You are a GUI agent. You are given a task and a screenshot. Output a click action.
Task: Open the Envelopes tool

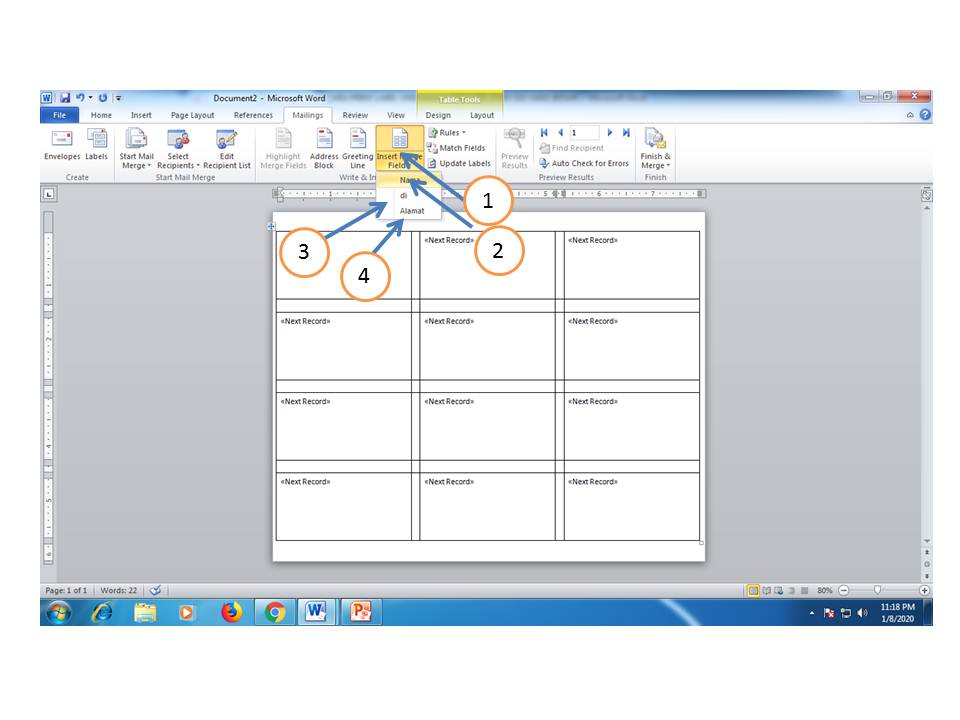(x=62, y=145)
